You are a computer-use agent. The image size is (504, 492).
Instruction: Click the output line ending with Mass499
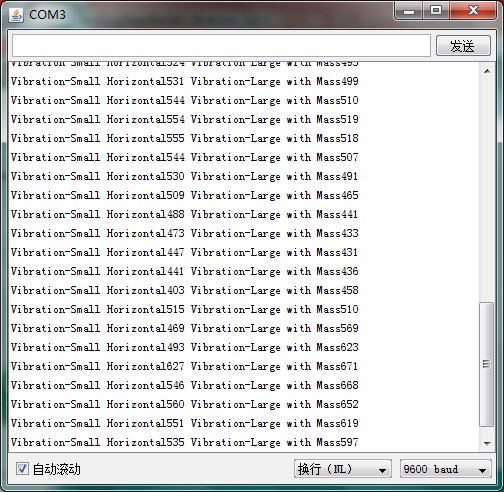pos(184,81)
